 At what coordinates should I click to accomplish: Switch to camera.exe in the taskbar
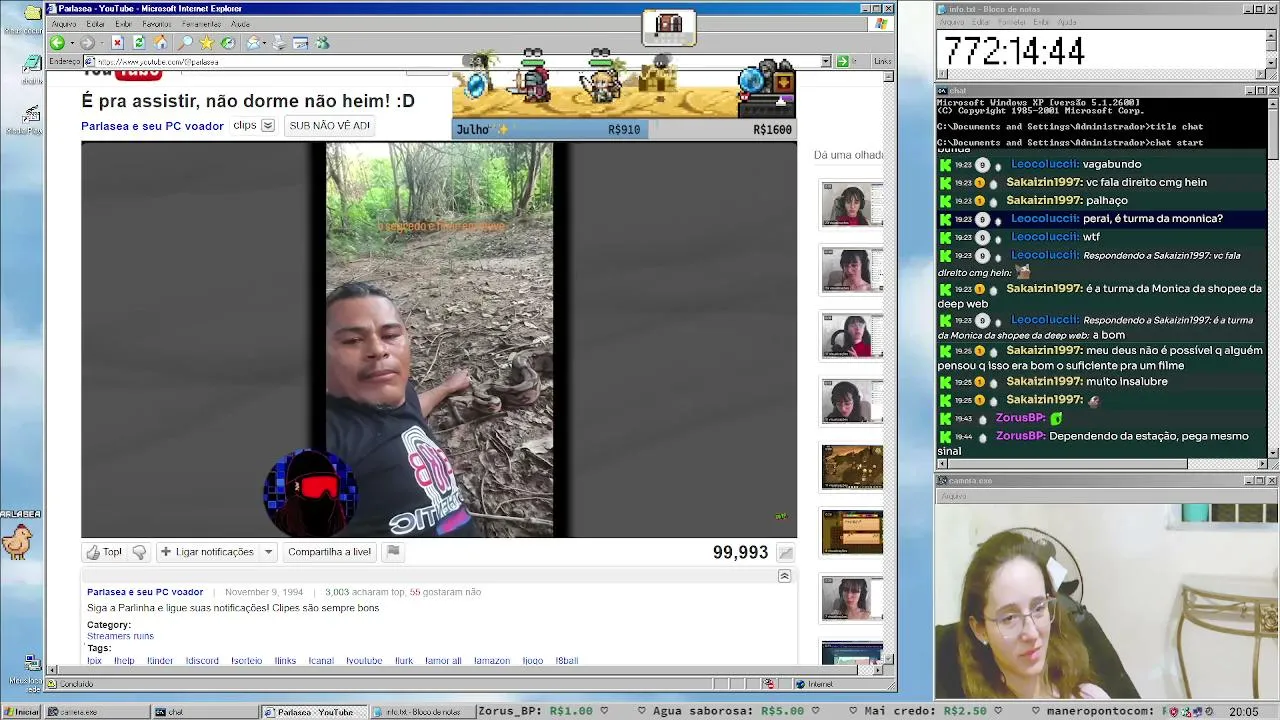coord(97,712)
